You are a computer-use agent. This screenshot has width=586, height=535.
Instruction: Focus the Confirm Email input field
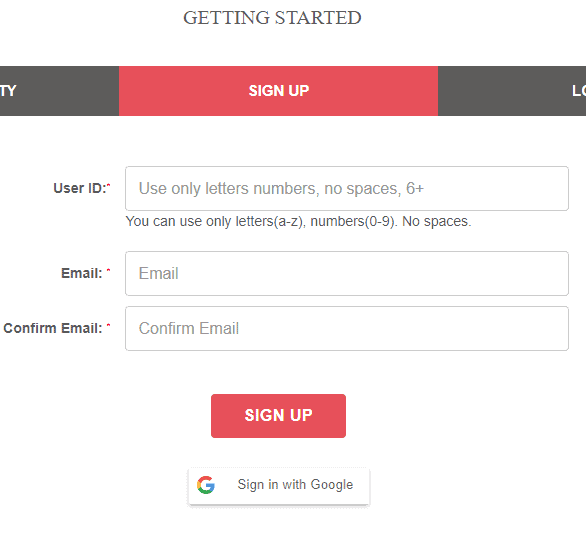pyautogui.click(x=347, y=328)
